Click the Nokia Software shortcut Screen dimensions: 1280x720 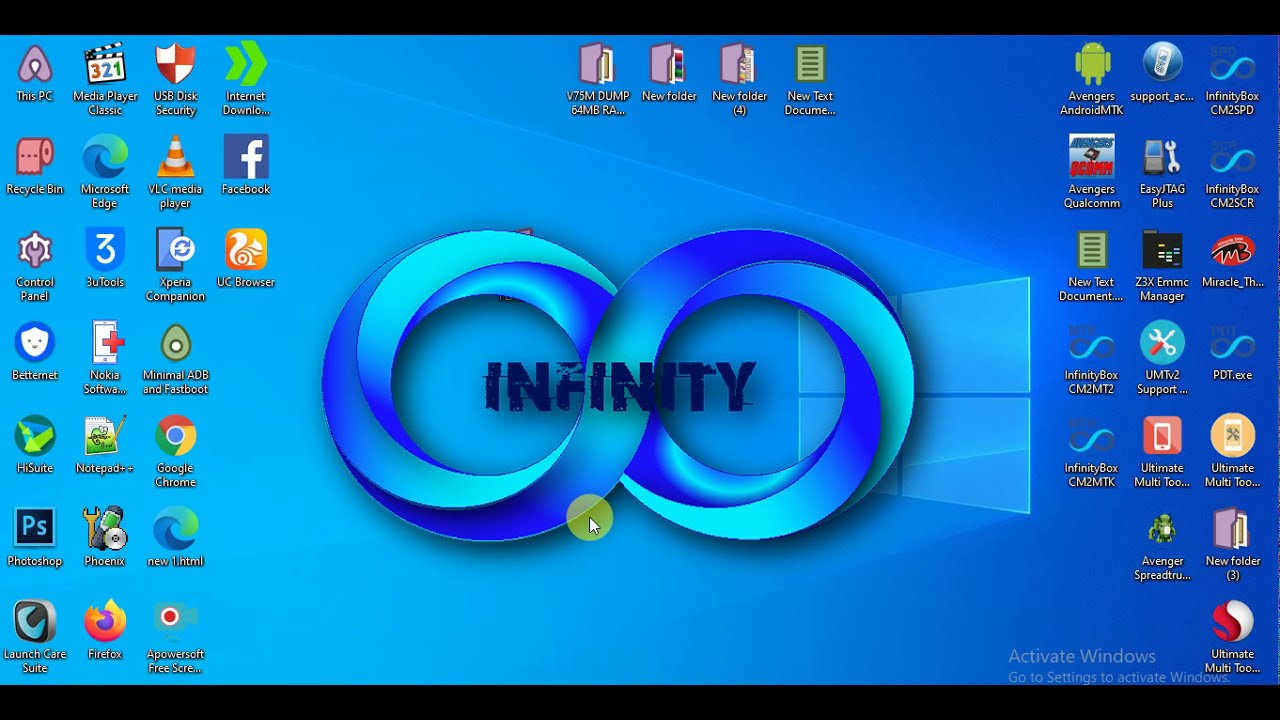coord(105,359)
